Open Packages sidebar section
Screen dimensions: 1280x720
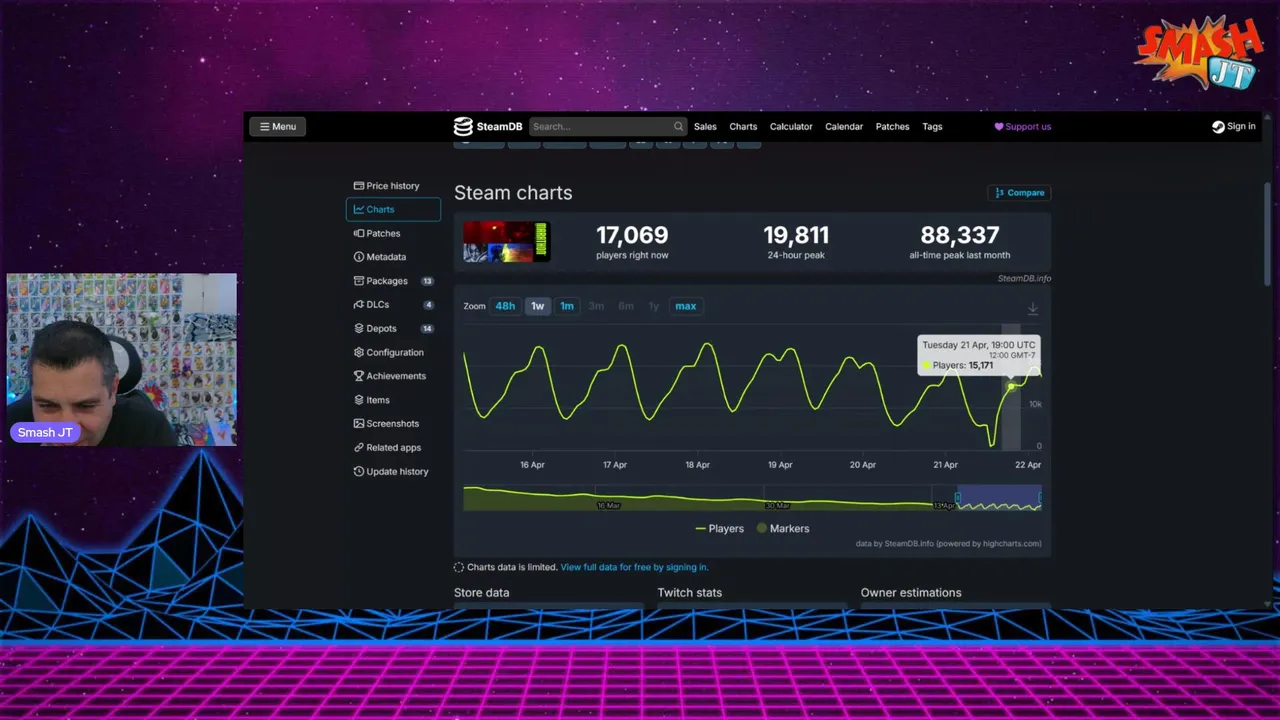[x=393, y=281]
